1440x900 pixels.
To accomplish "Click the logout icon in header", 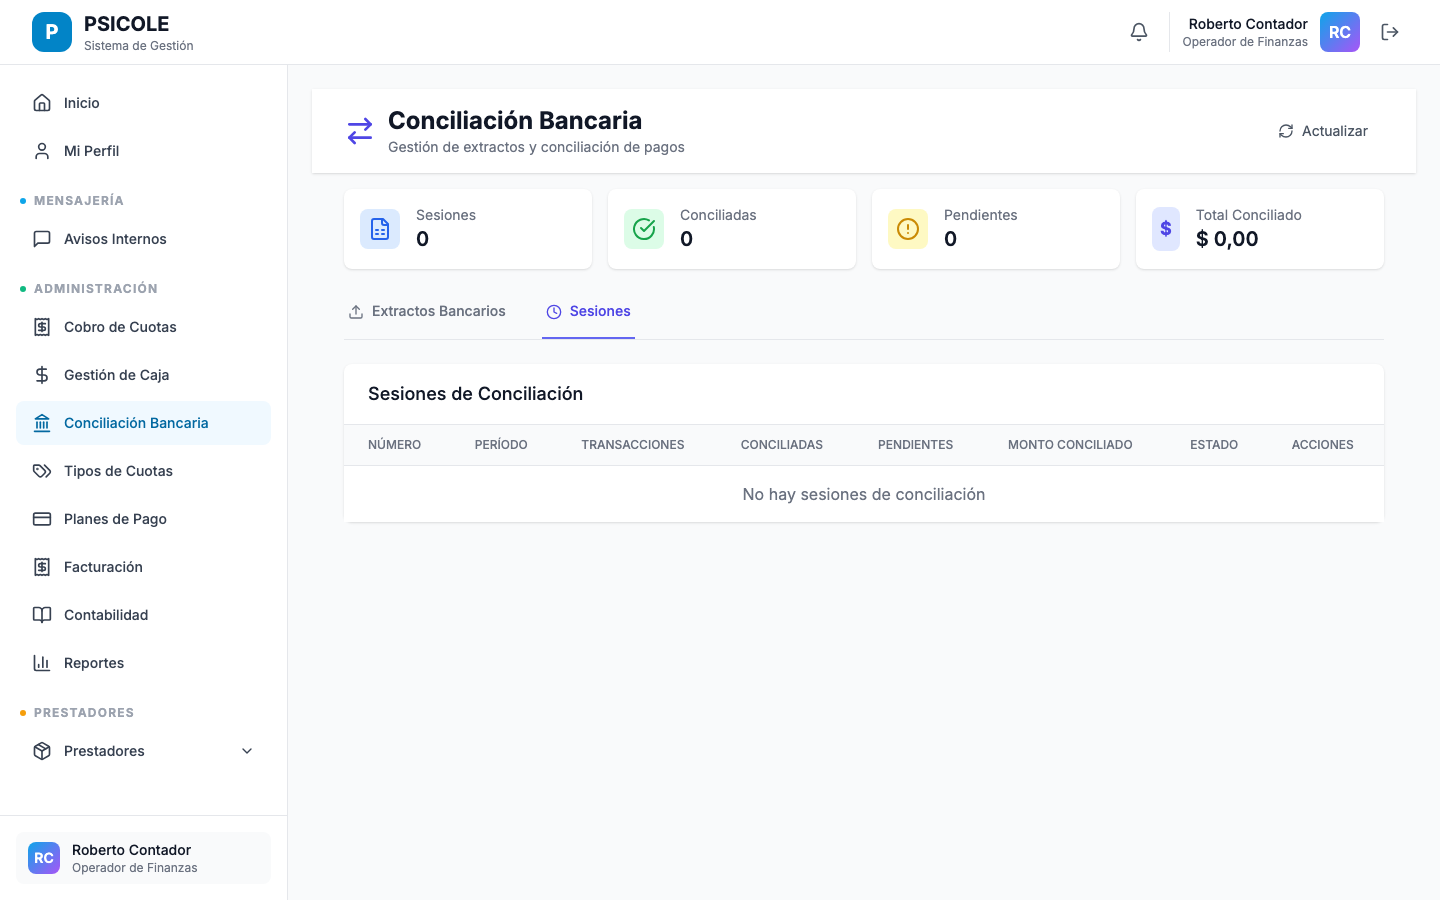I will (1390, 32).
